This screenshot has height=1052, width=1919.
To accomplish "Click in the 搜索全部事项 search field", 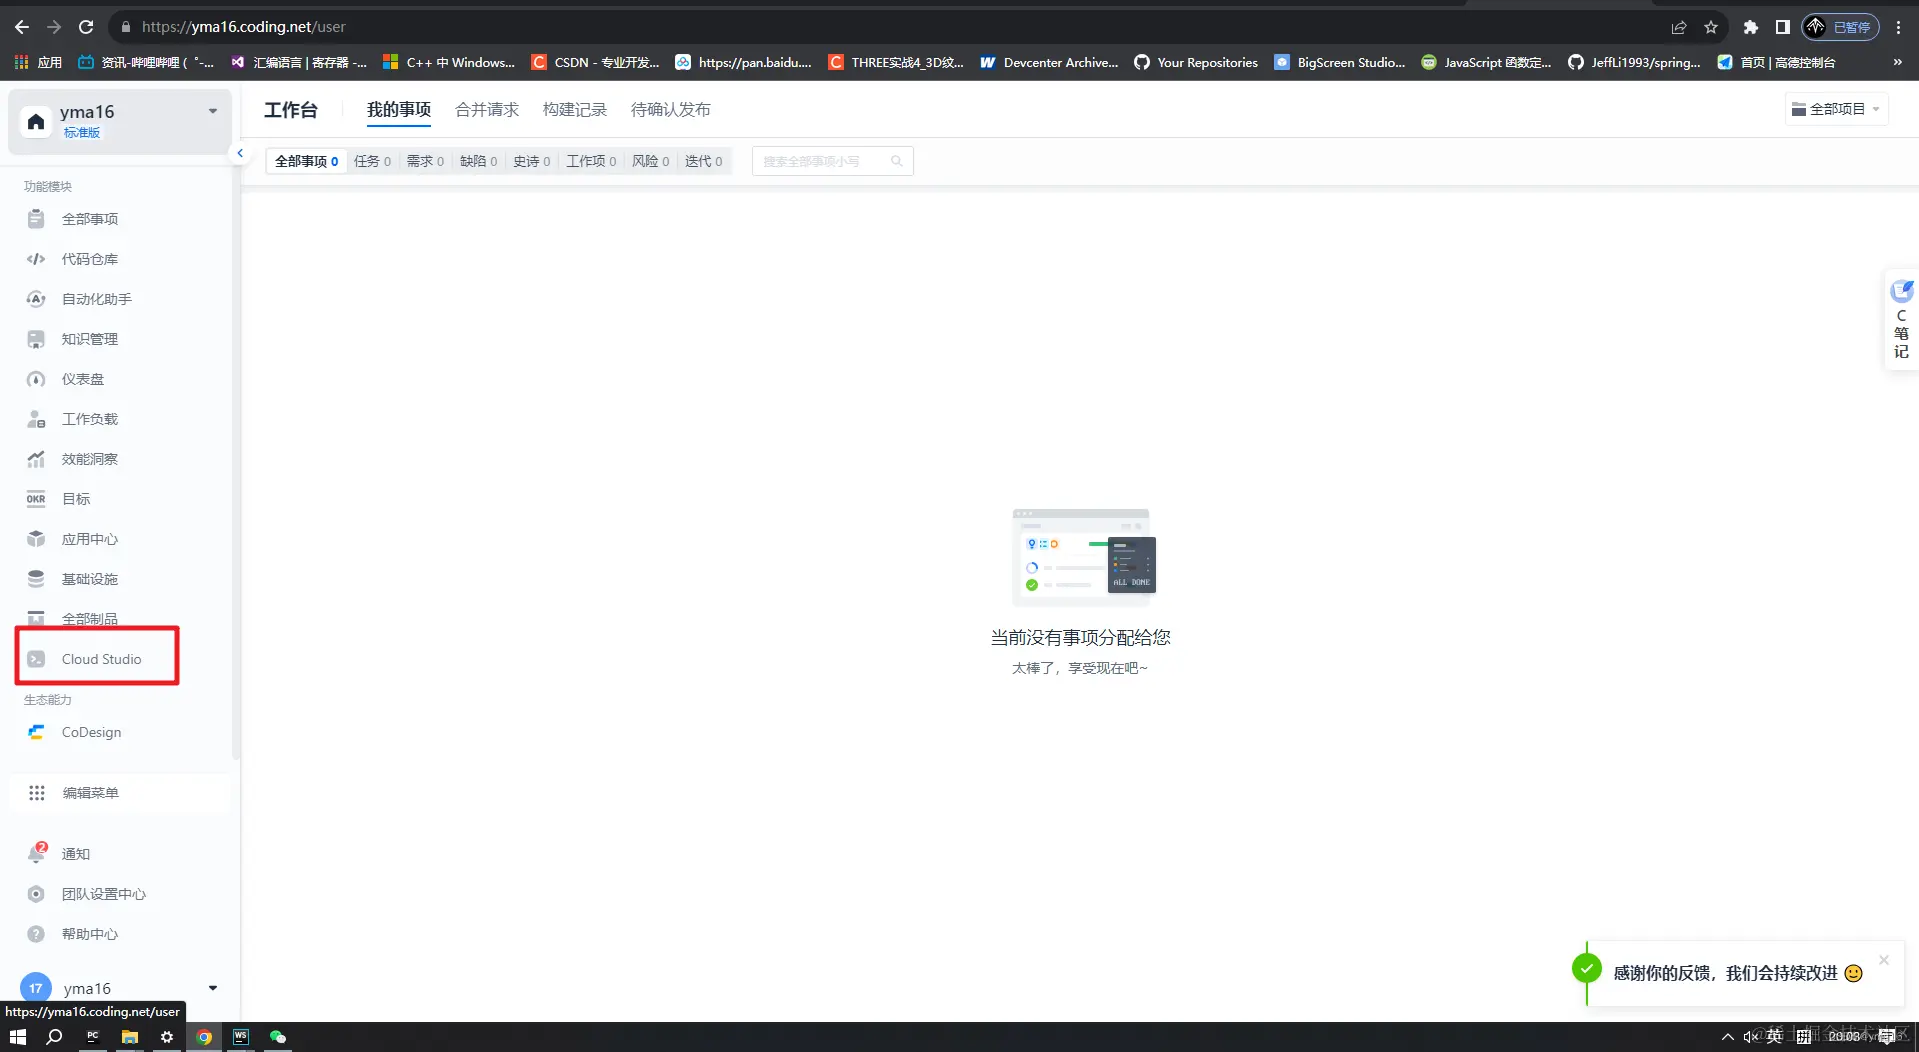I will tap(822, 161).
